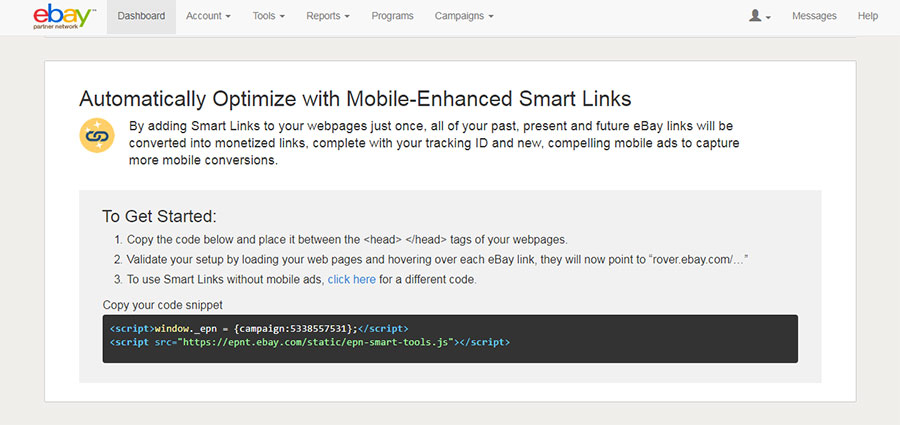Follow the 'click here' link for different code
Viewport: 900px width, 425px height.
coord(352,280)
